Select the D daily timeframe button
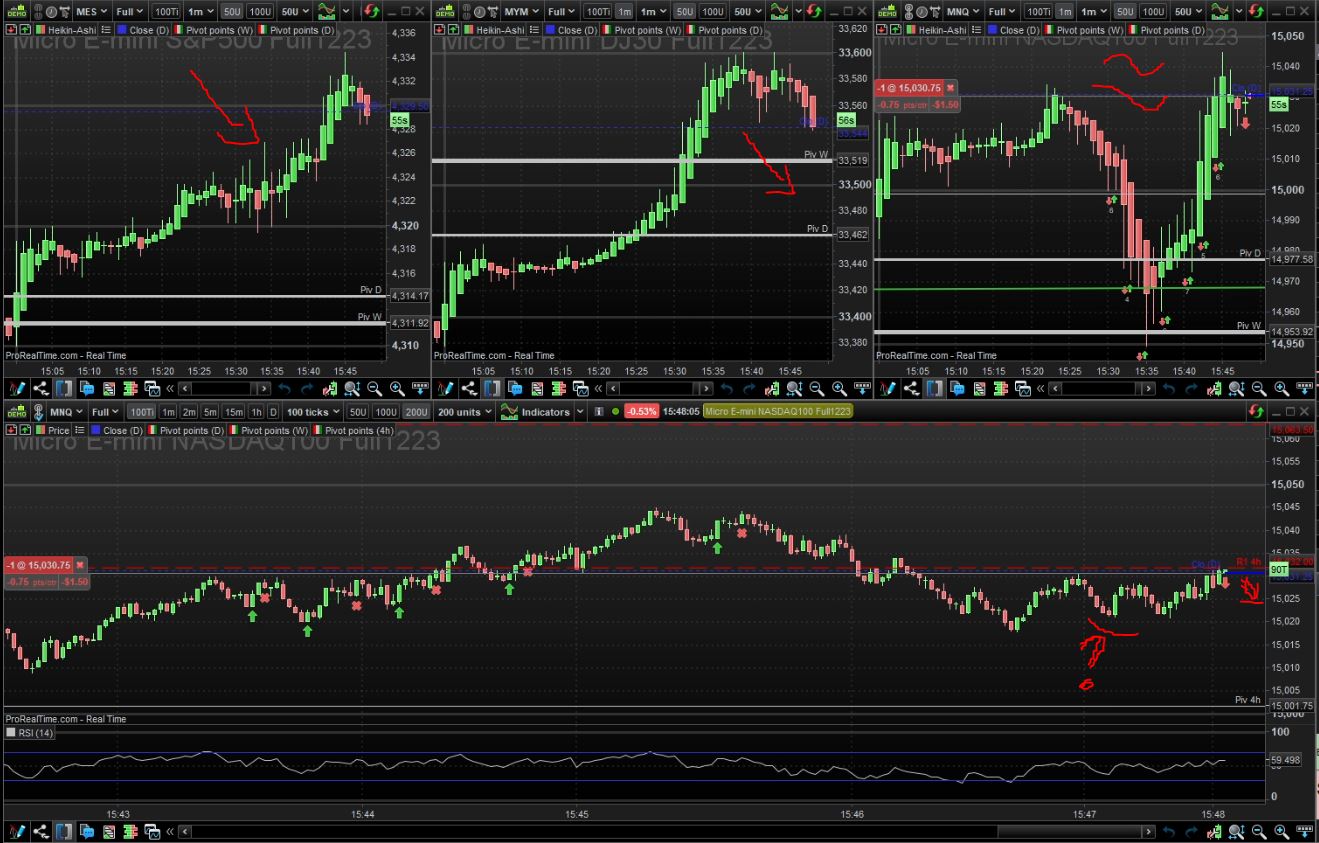Screen dimensions: 1319x843 click(273, 412)
